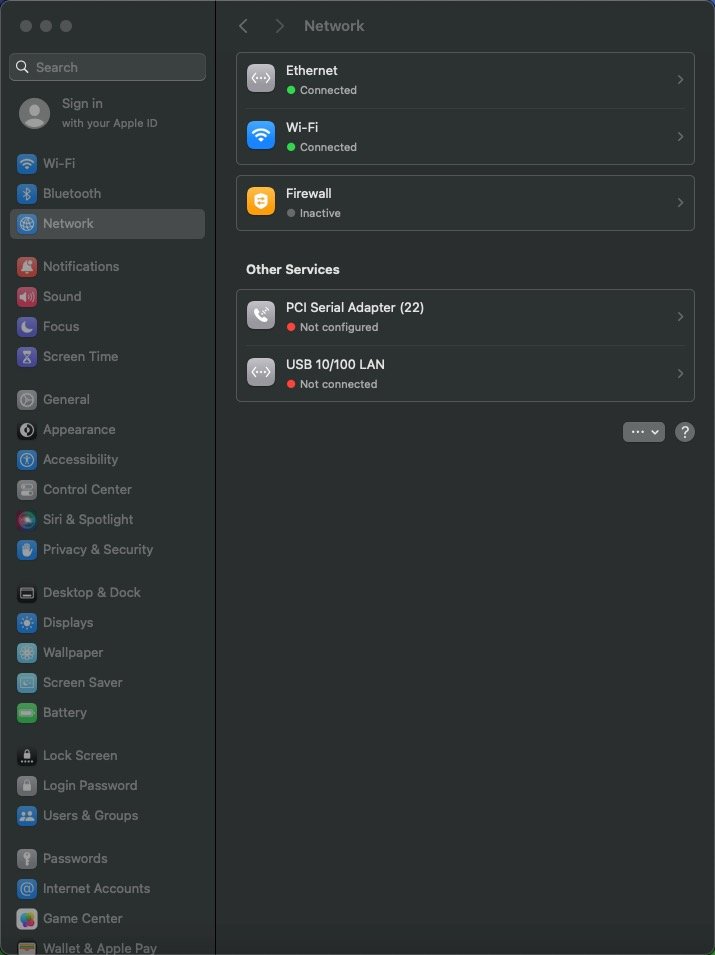Click the "PCI Serial Adapter (22)" name
The image size is (715, 955).
click(x=355, y=308)
